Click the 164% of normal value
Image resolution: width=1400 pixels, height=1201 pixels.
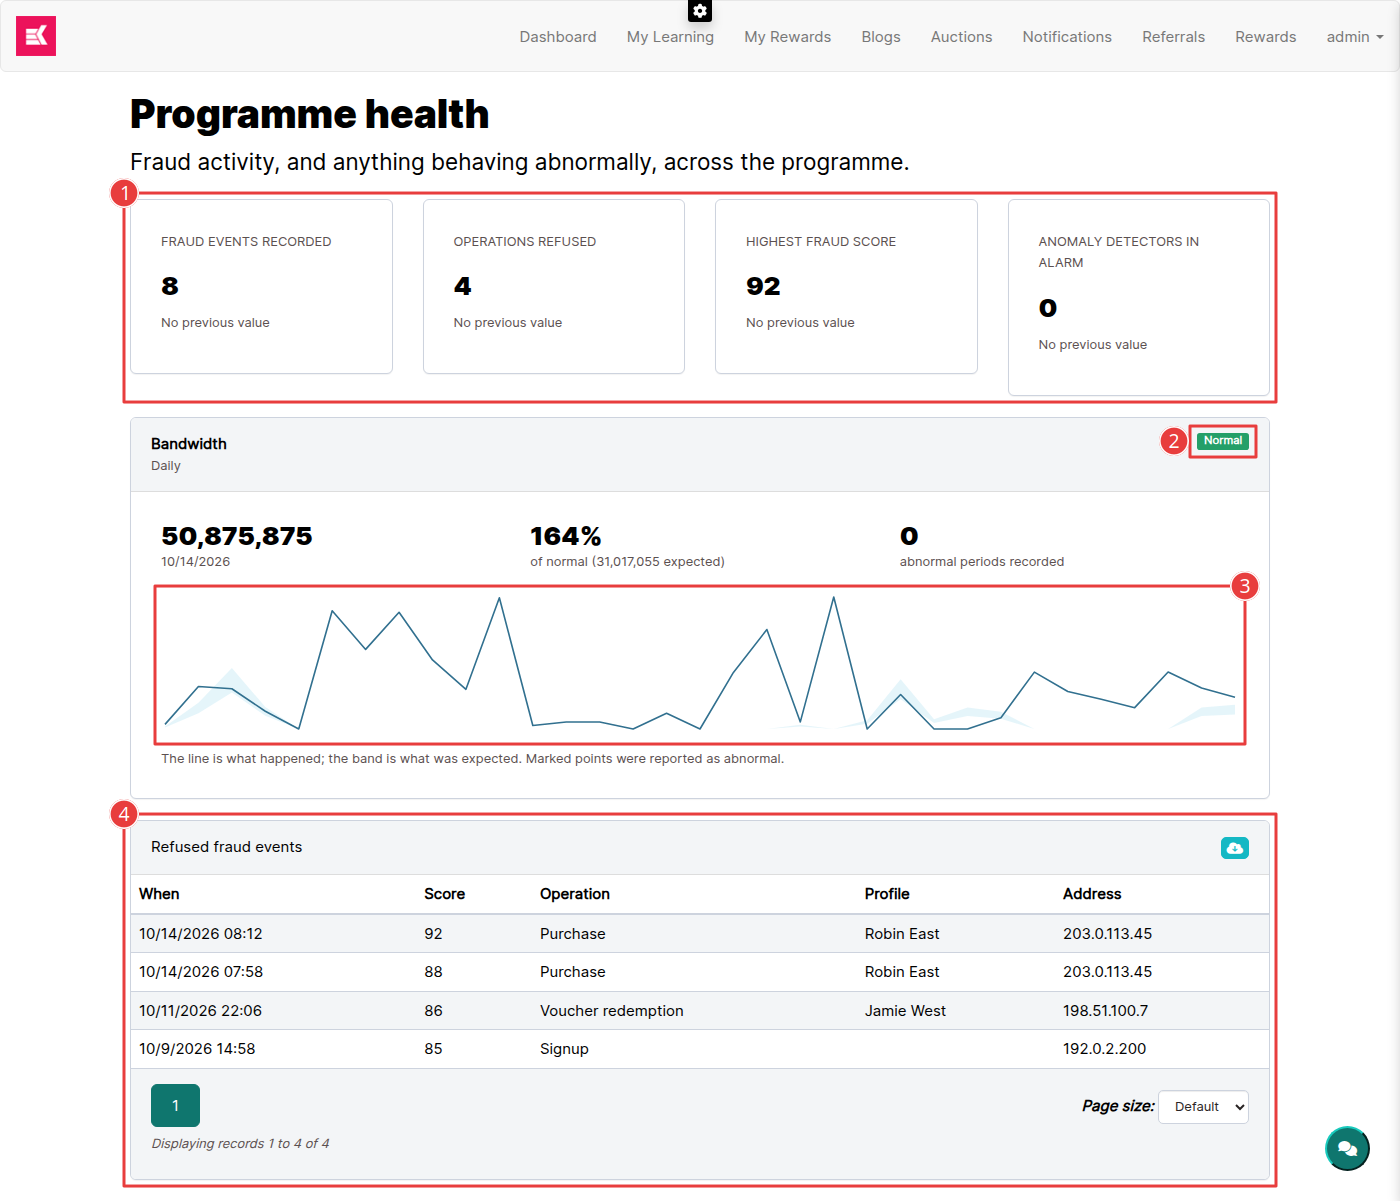click(x=566, y=537)
